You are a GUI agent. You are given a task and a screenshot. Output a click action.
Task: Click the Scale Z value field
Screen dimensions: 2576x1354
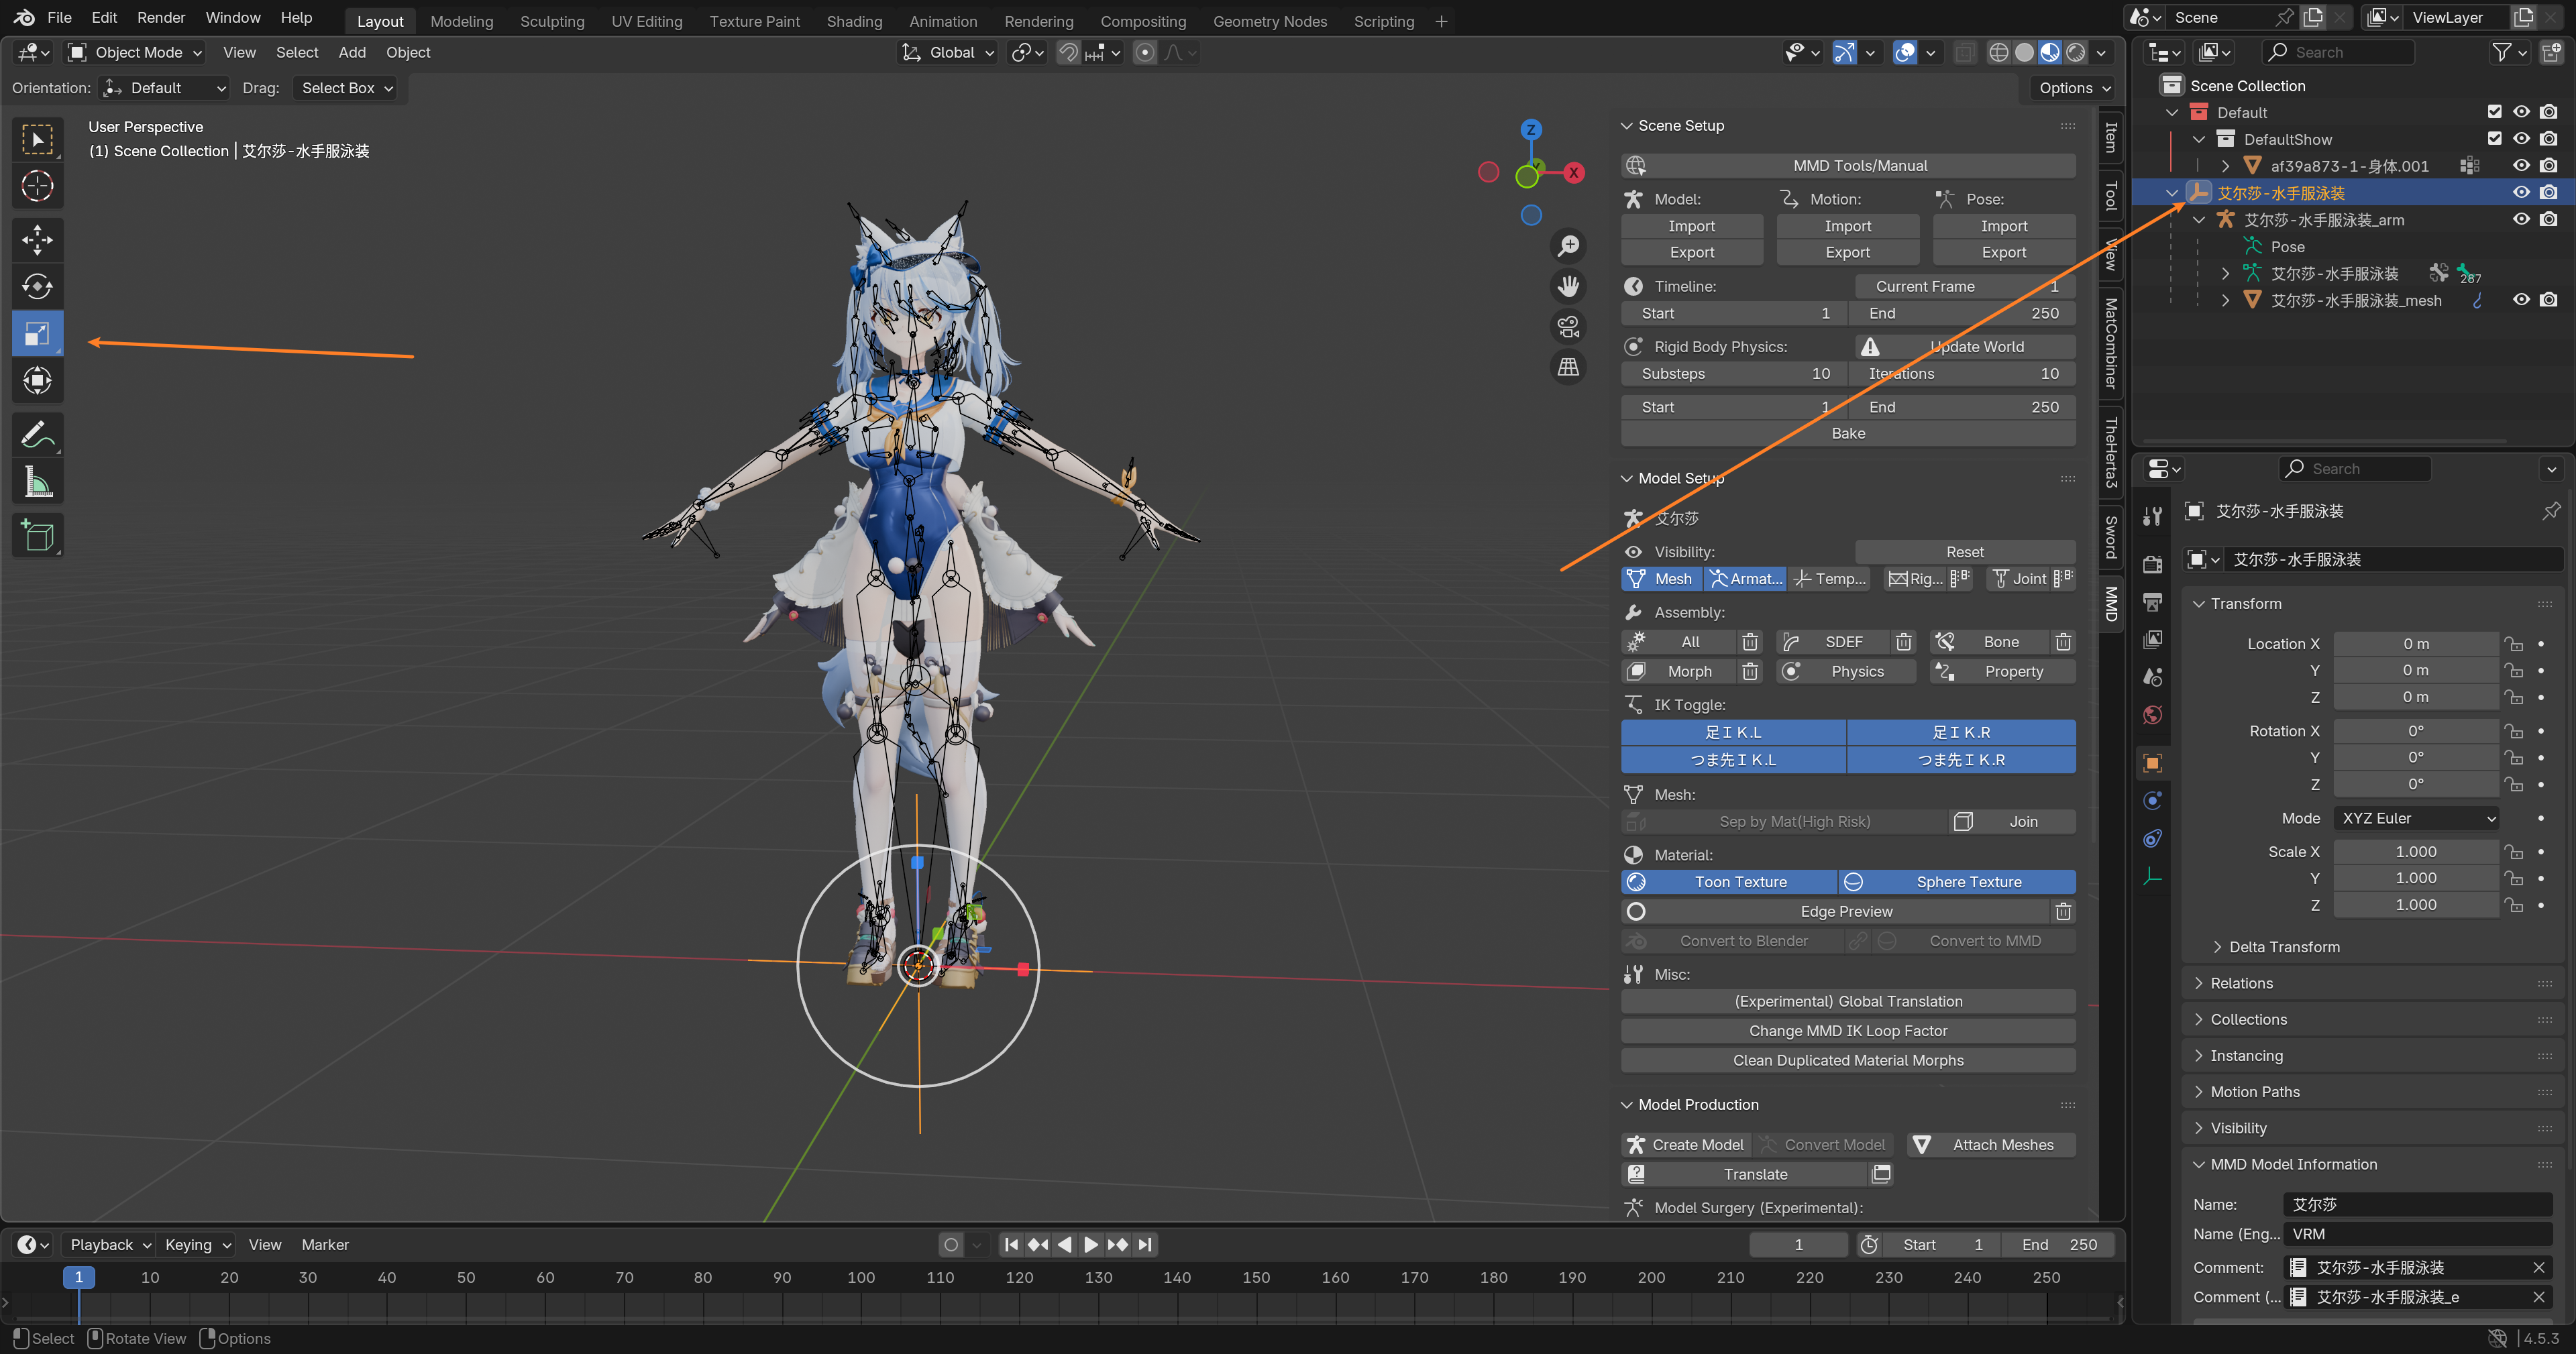click(2416, 905)
